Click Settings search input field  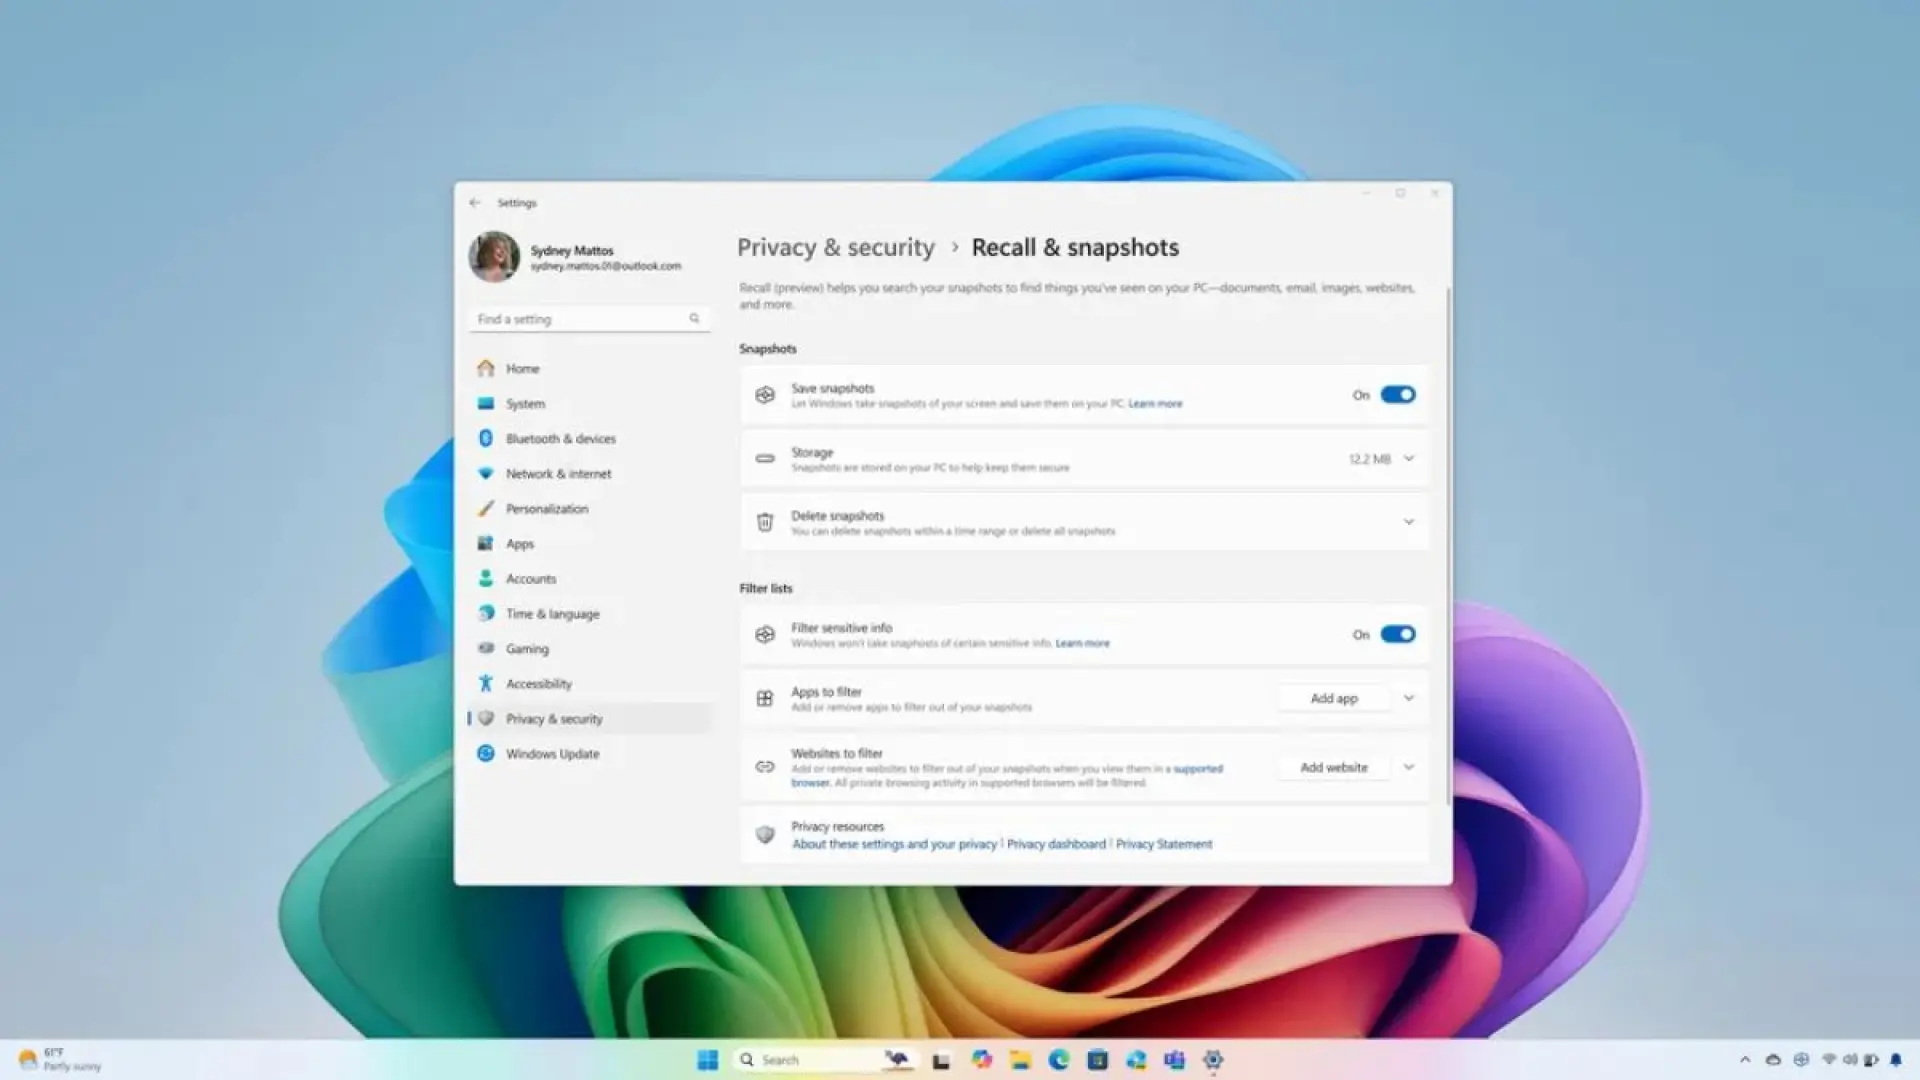point(589,318)
